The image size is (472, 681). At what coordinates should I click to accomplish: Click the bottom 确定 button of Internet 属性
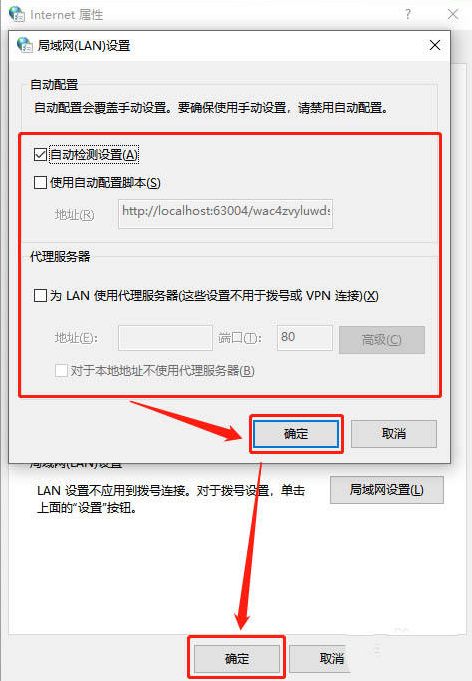click(x=237, y=658)
